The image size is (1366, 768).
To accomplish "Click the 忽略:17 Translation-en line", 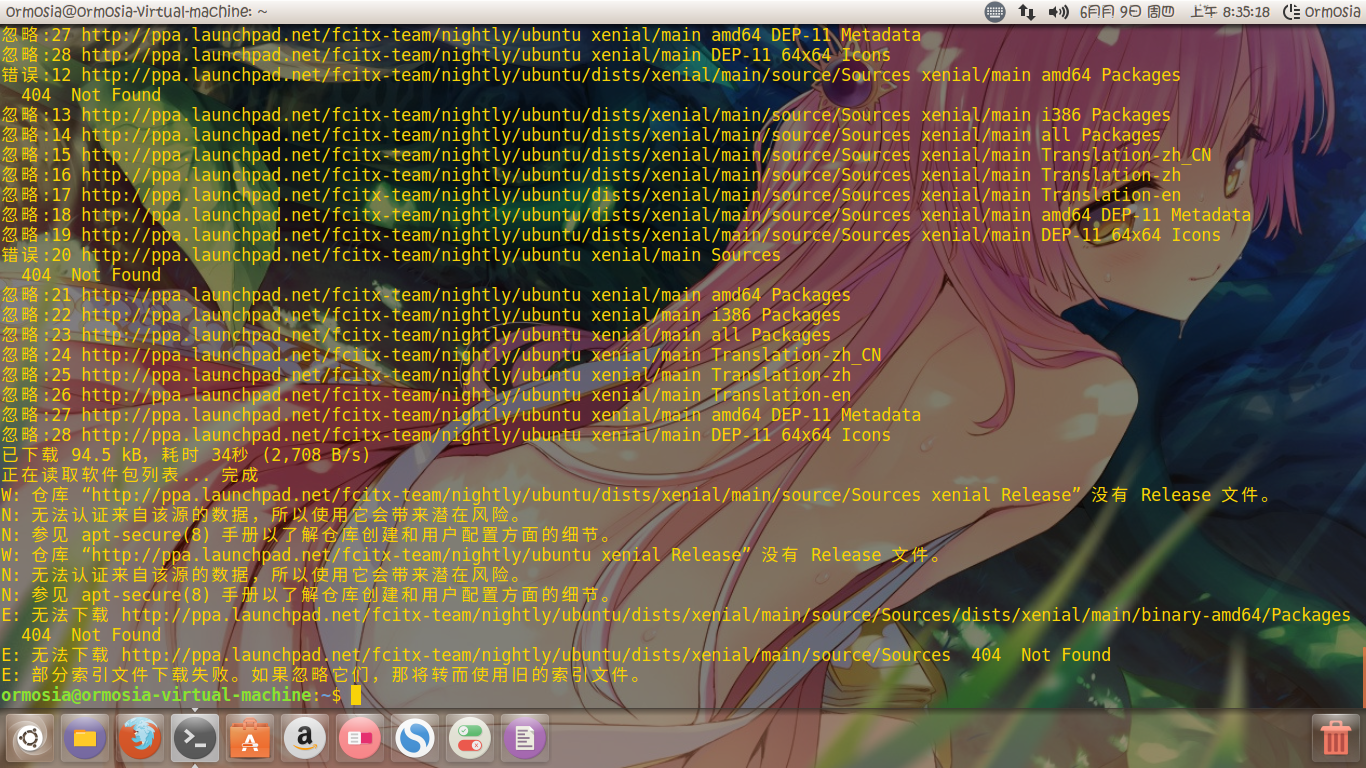I will (591, 195).
